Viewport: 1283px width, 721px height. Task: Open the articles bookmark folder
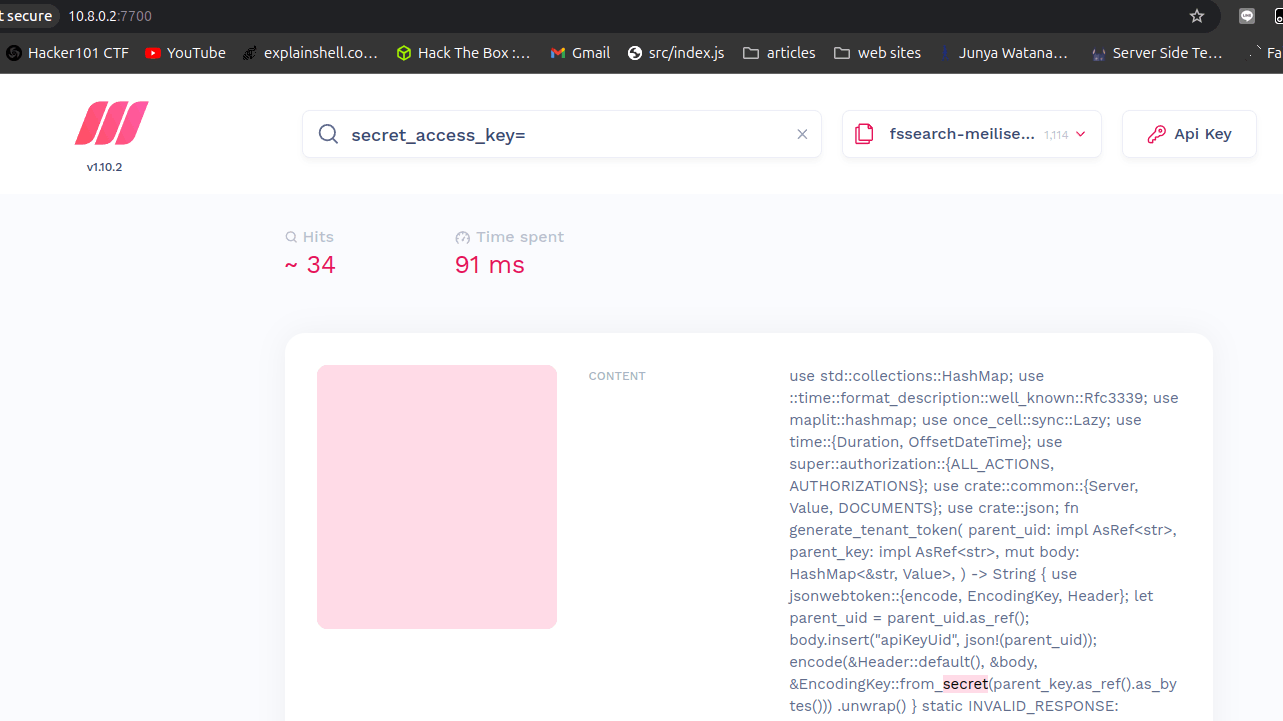tap(779, 53)
